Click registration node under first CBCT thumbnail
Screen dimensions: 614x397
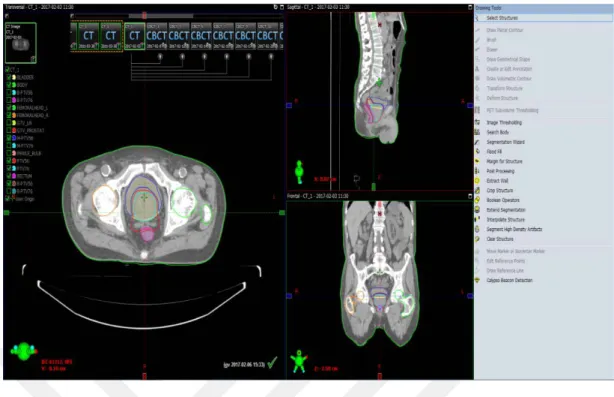160,57
